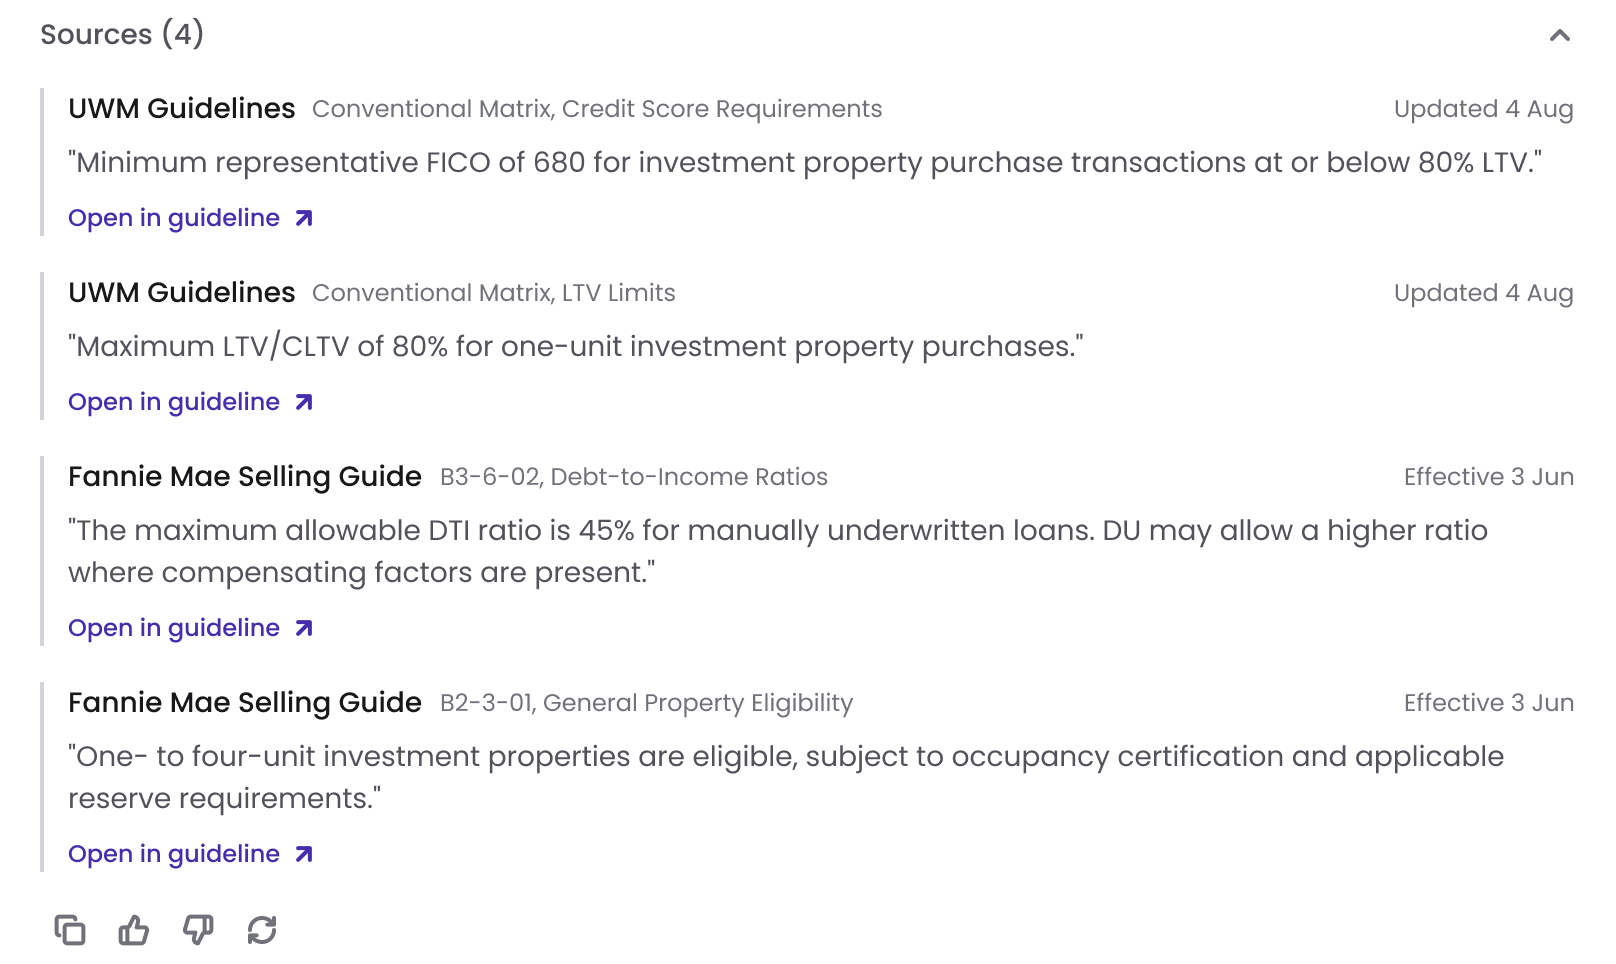Click the maximum allowable DTI ratio quote
This screenshot has width=1616, height=964.
pos(778,551)
